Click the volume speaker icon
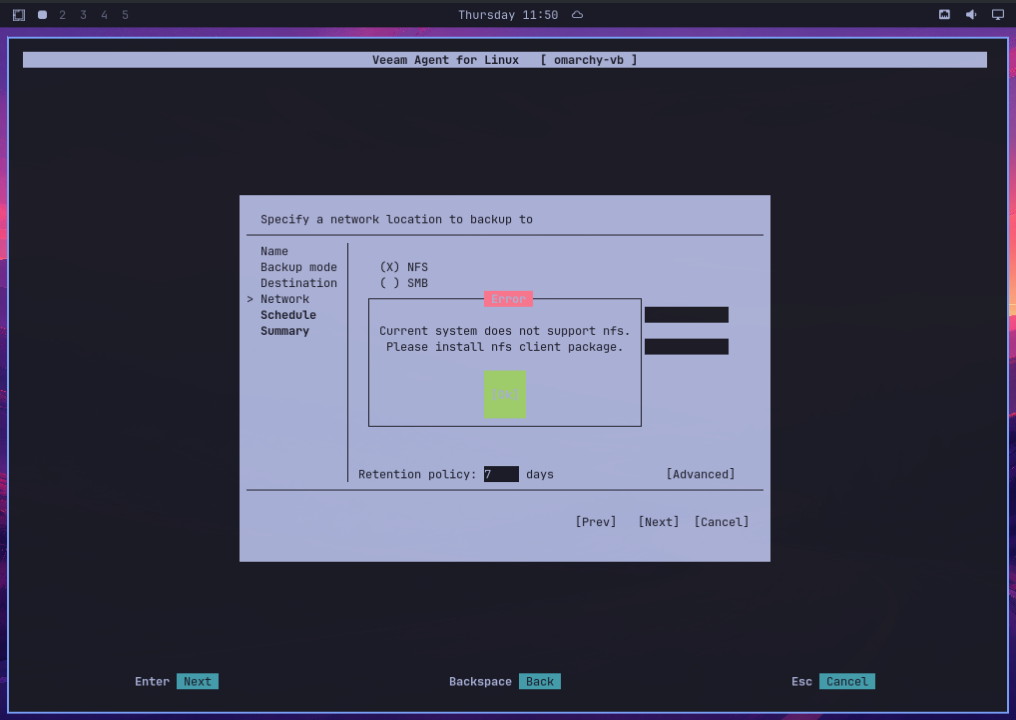This screenshot has height=720, width=1016. click(971, 15)
